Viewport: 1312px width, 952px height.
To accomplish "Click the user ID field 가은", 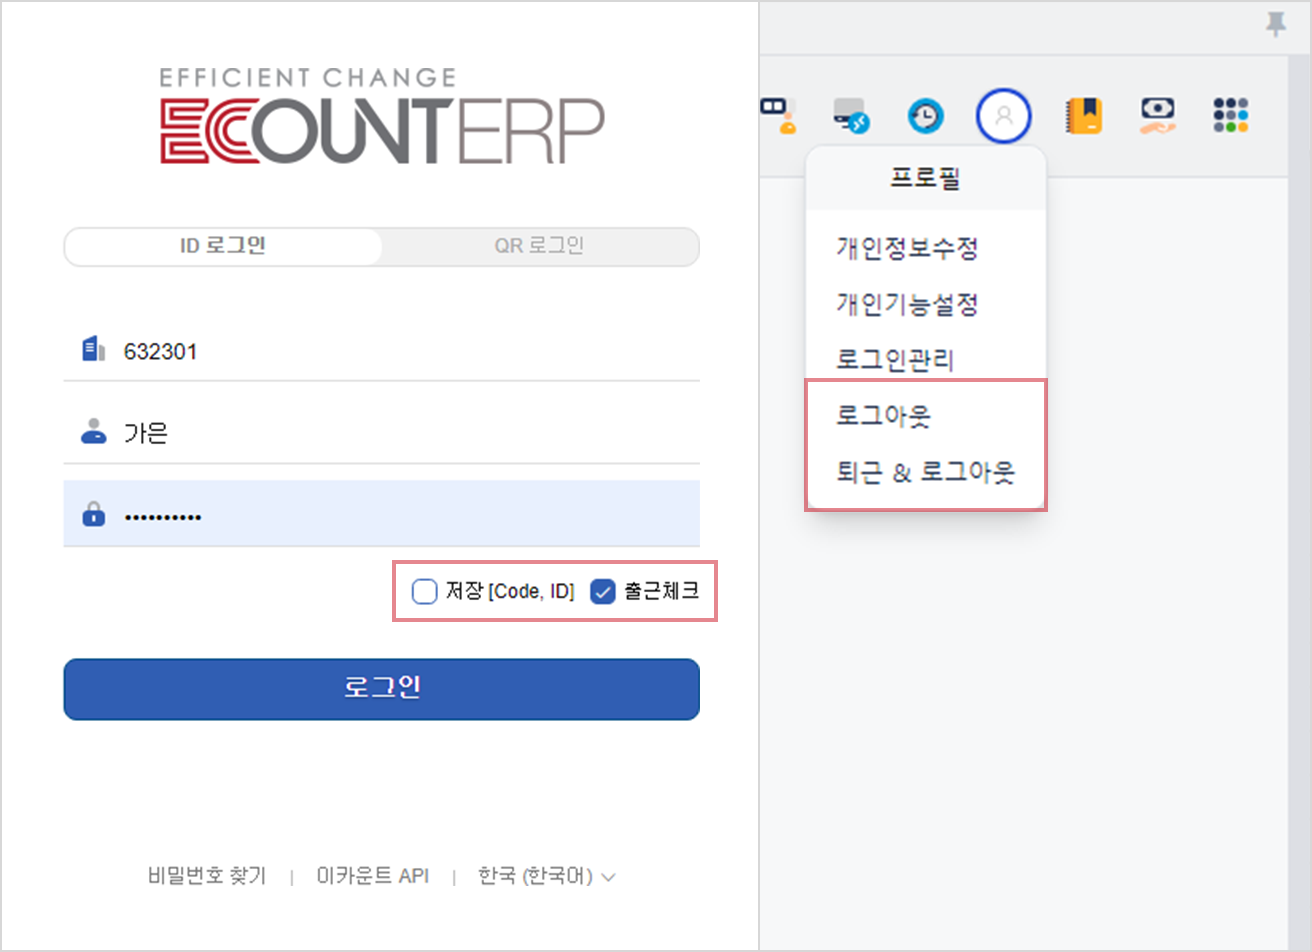I will click(382, 433).
